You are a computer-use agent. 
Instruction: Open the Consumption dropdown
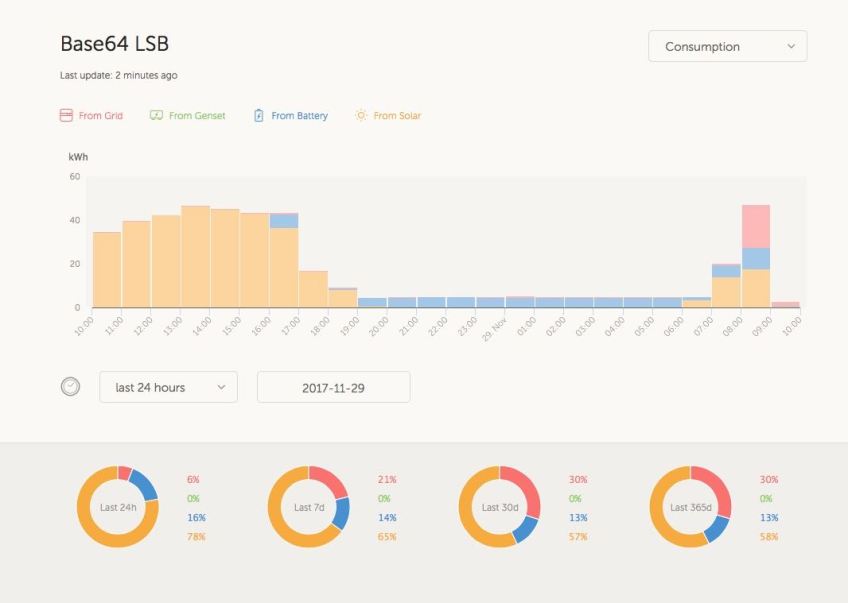pyautogui.click(x=727, y=47)
